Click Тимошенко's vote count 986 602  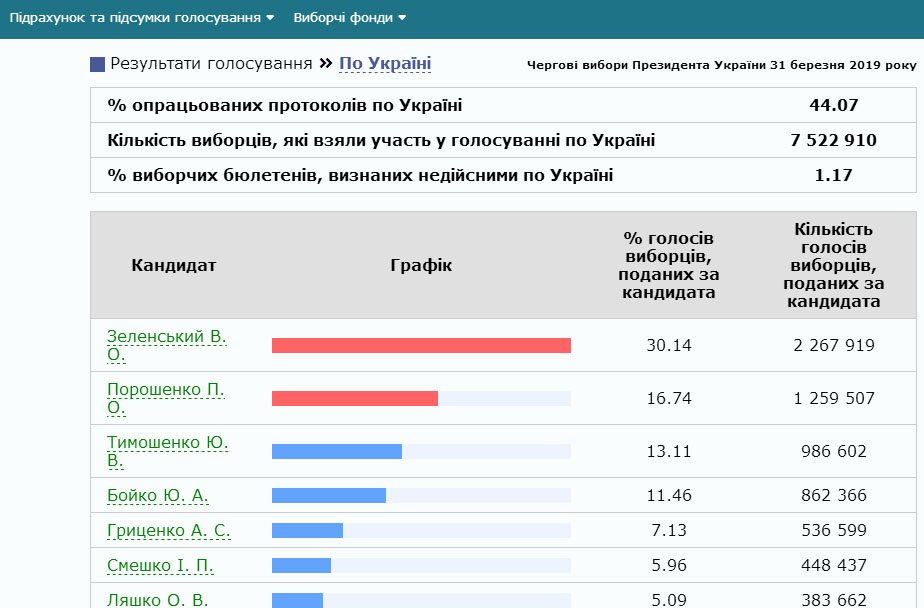834,451
